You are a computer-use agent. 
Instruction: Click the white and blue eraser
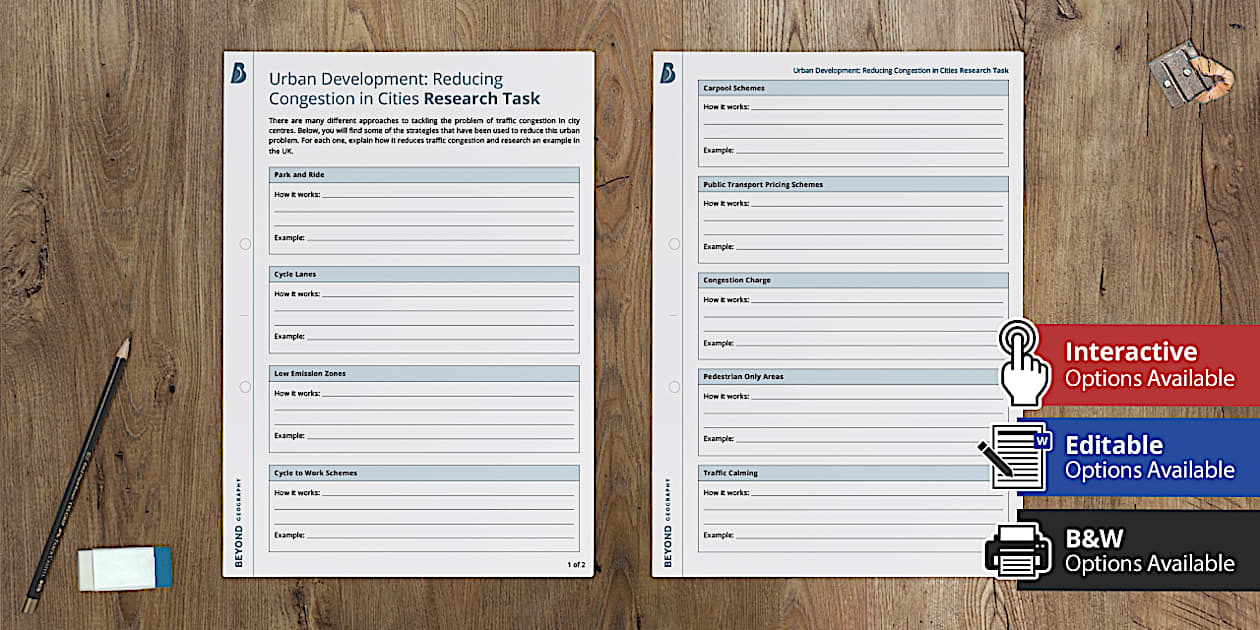tap(125, 566)
